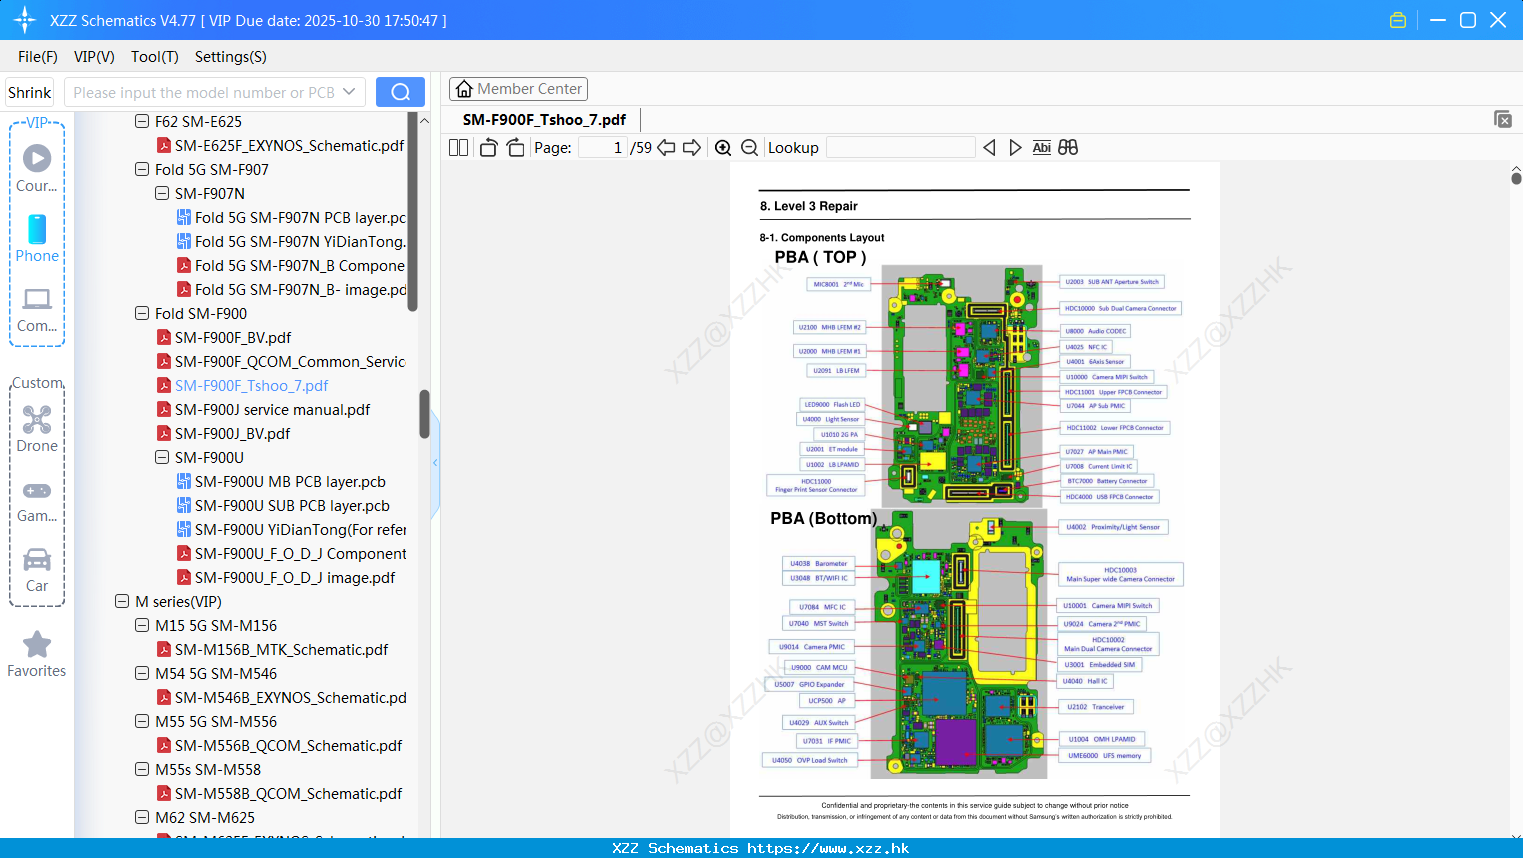The image size is (1523, 858).
Task: Collapse the F62 SM-E625 folder
Action: (142, 121)
